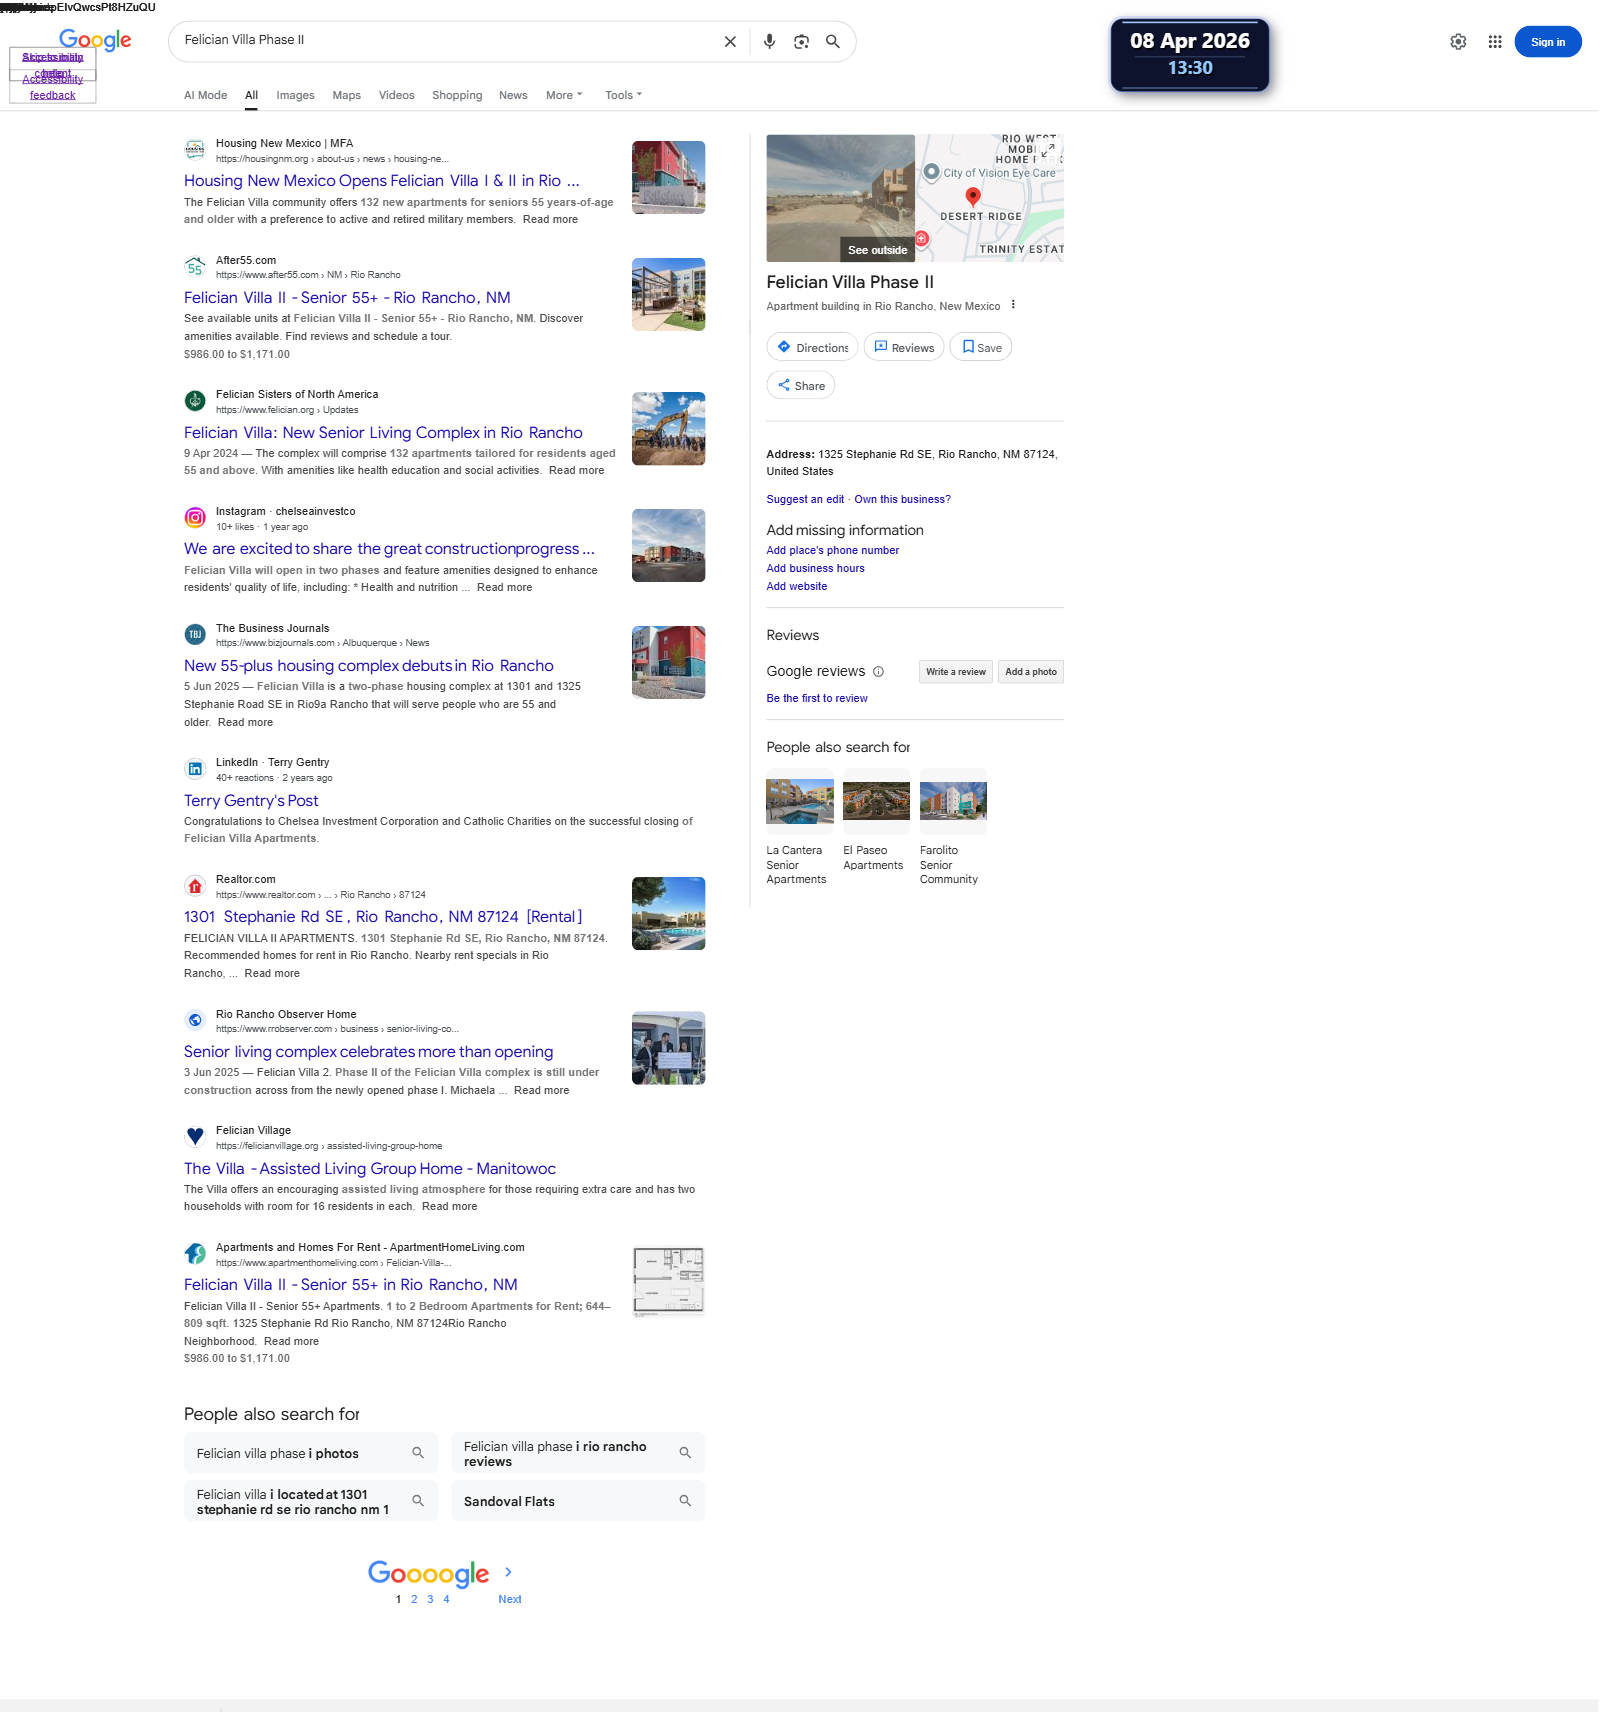
Task: Click the Housing New Mexico site favicon
Action: 195,150
